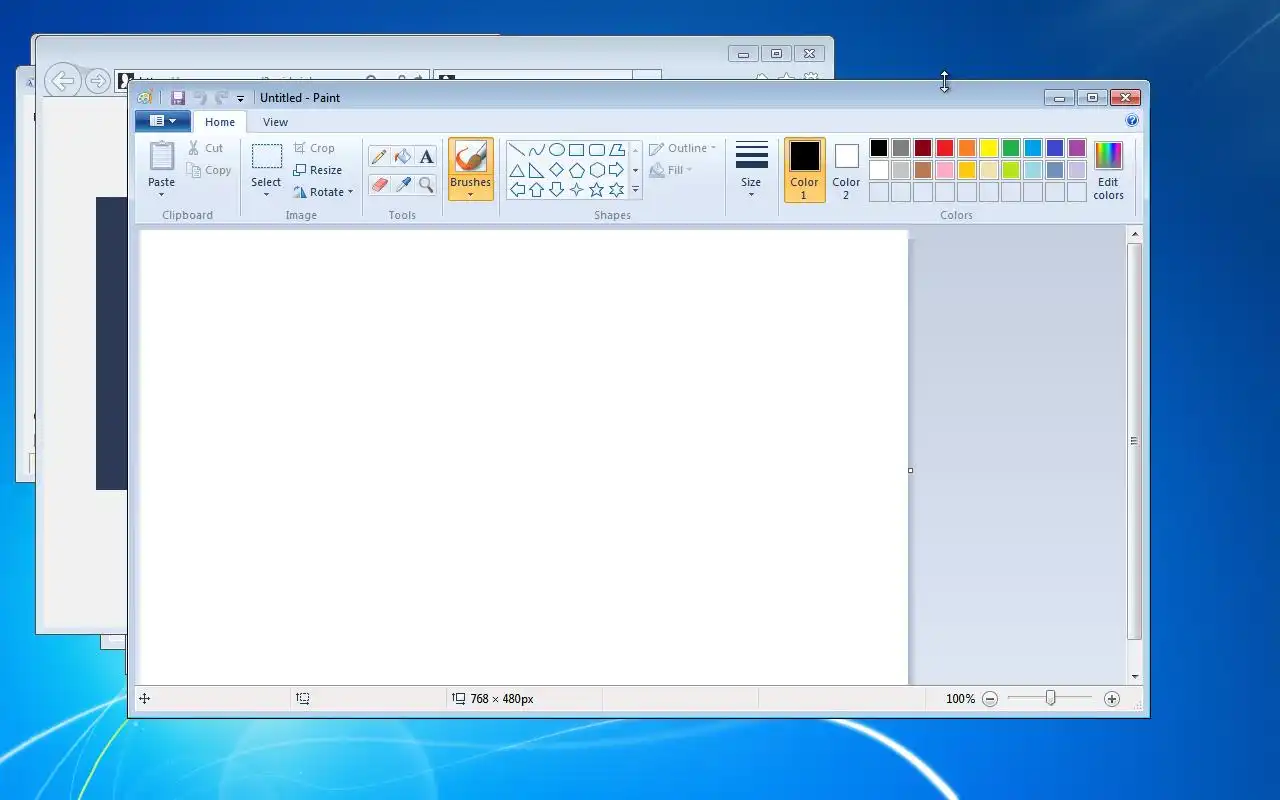Click the zoom slider handle
This screenshot has height=800, width=1280.
point(1050,698)
